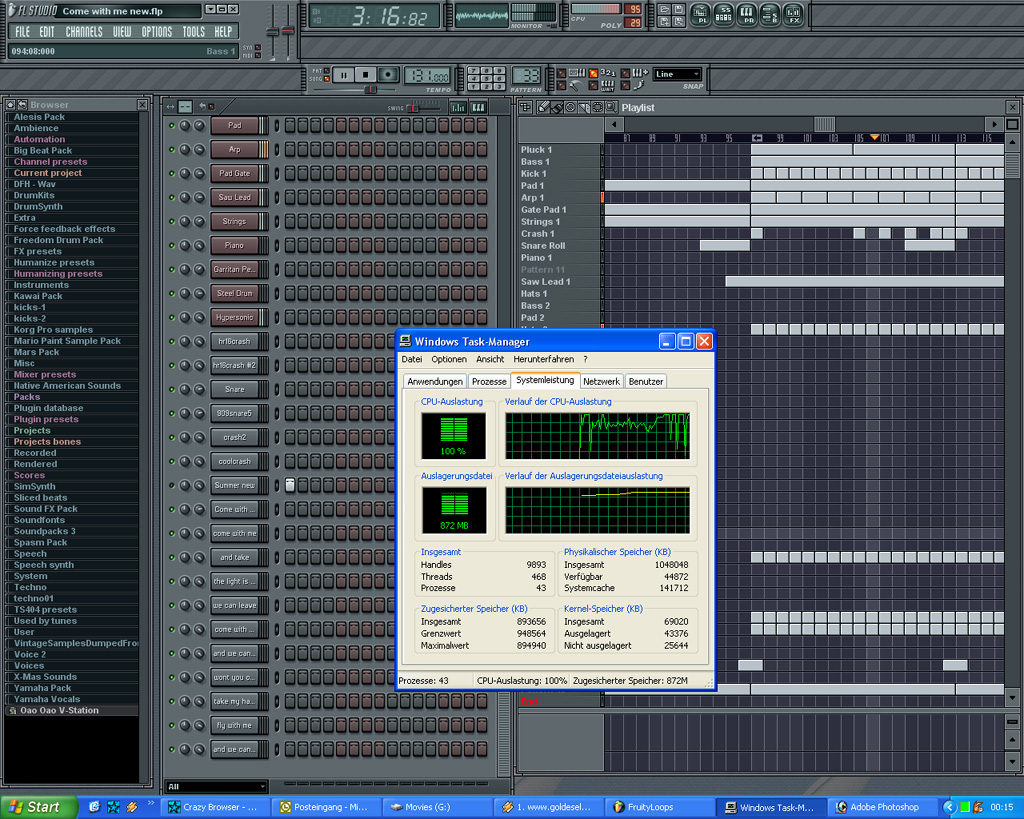Open the Step Sequencer via SS icon
1024x819 pixels.
tap(724, 14)
